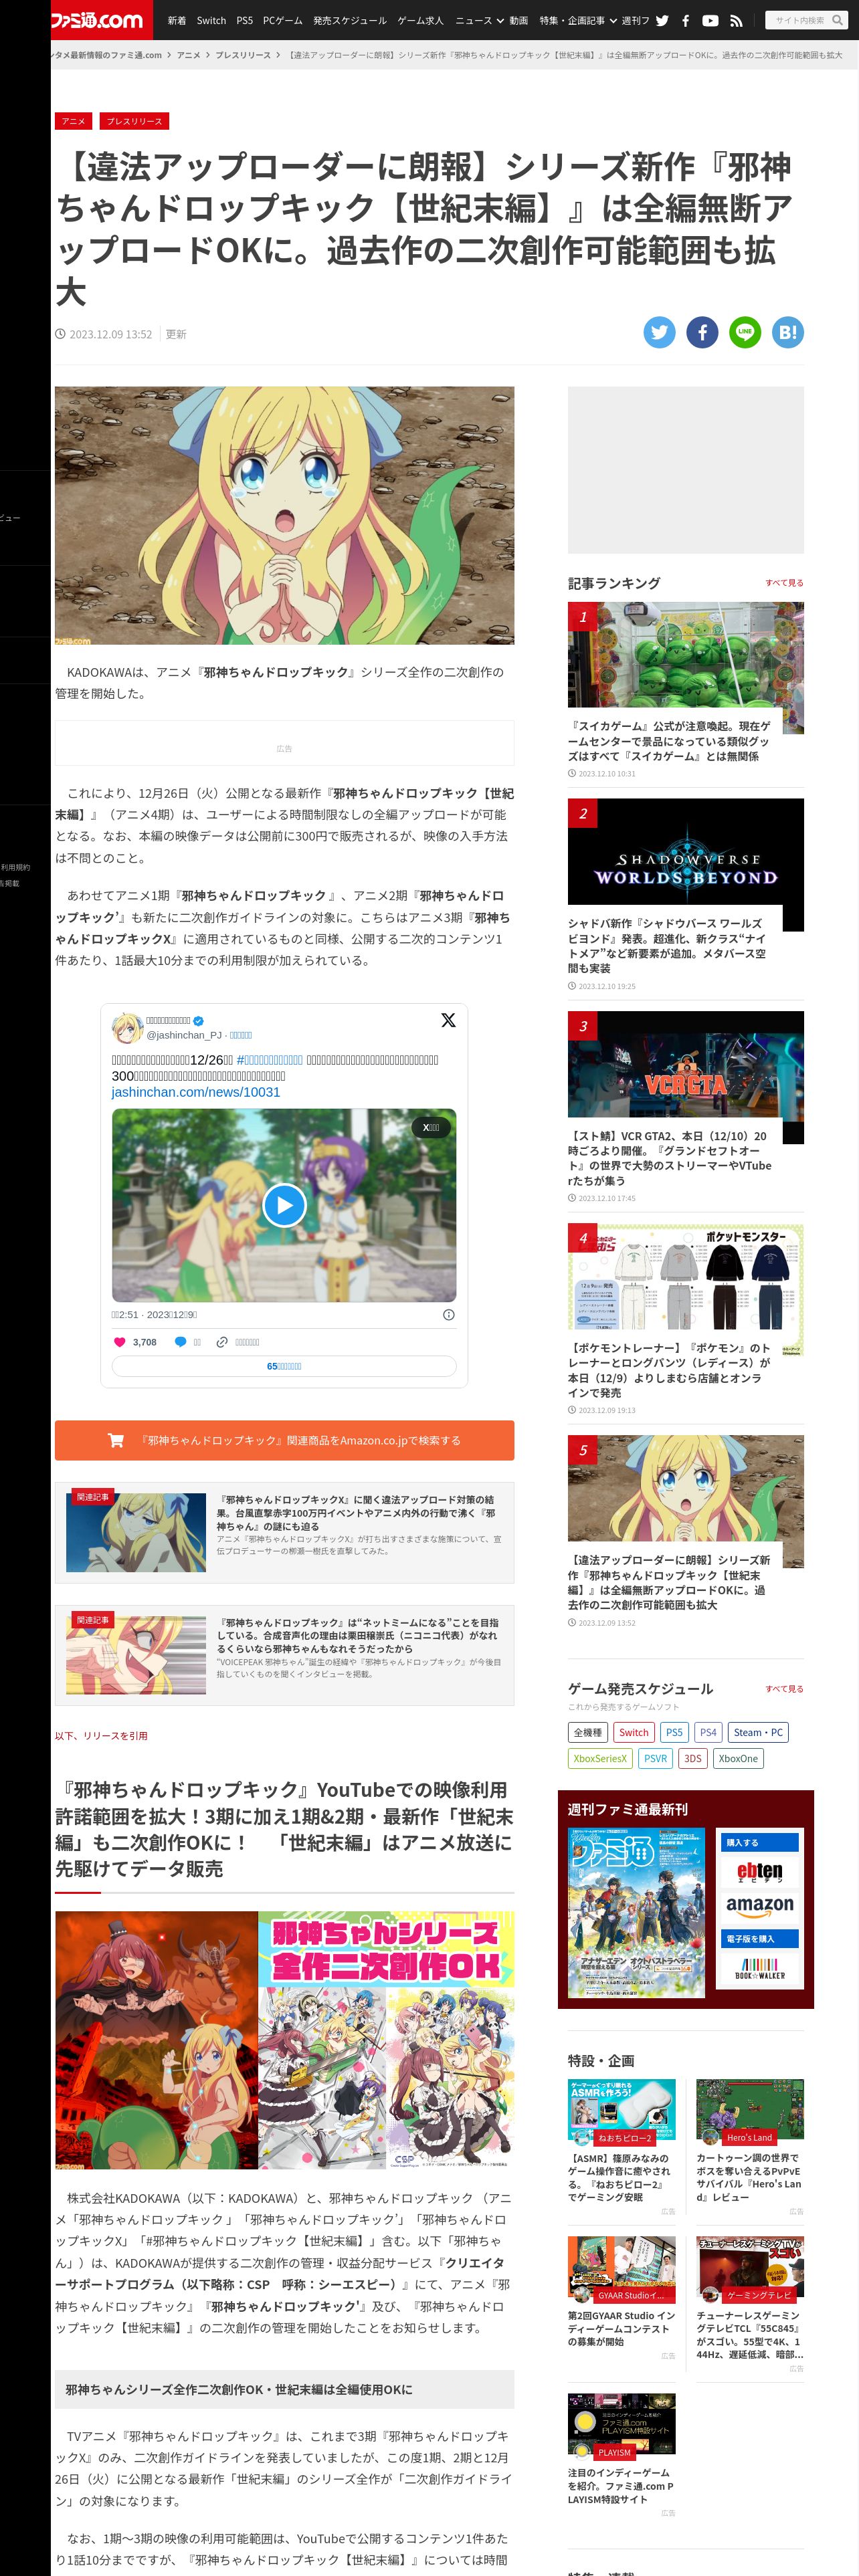Open Switch in top navigation
This screenshot has height=2576, width=859.
click(x=211, y=20)
